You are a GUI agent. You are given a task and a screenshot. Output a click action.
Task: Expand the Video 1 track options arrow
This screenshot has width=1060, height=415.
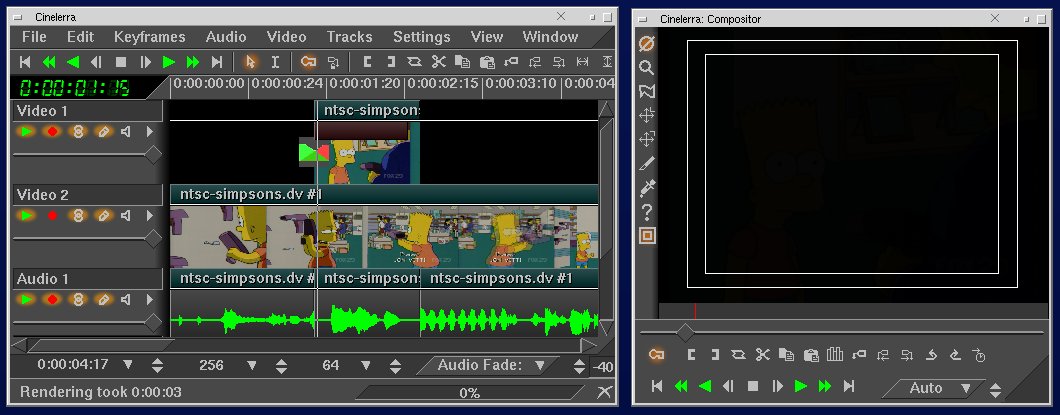[150, 131]
